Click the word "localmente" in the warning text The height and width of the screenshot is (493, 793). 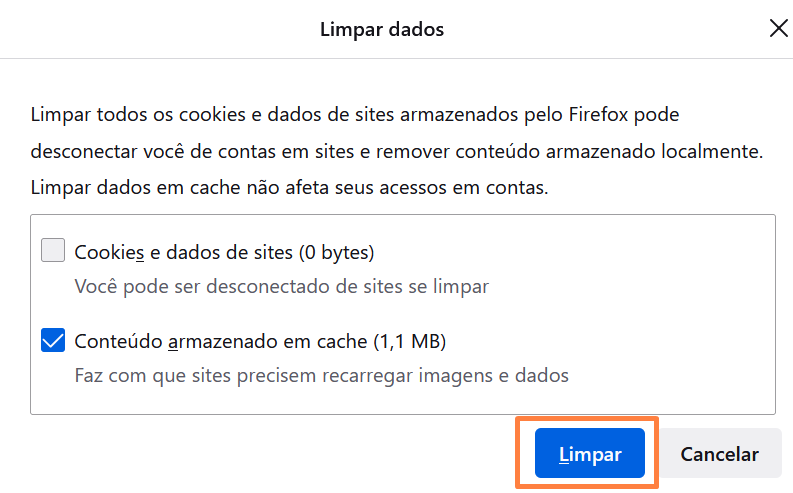coord(712,151)
